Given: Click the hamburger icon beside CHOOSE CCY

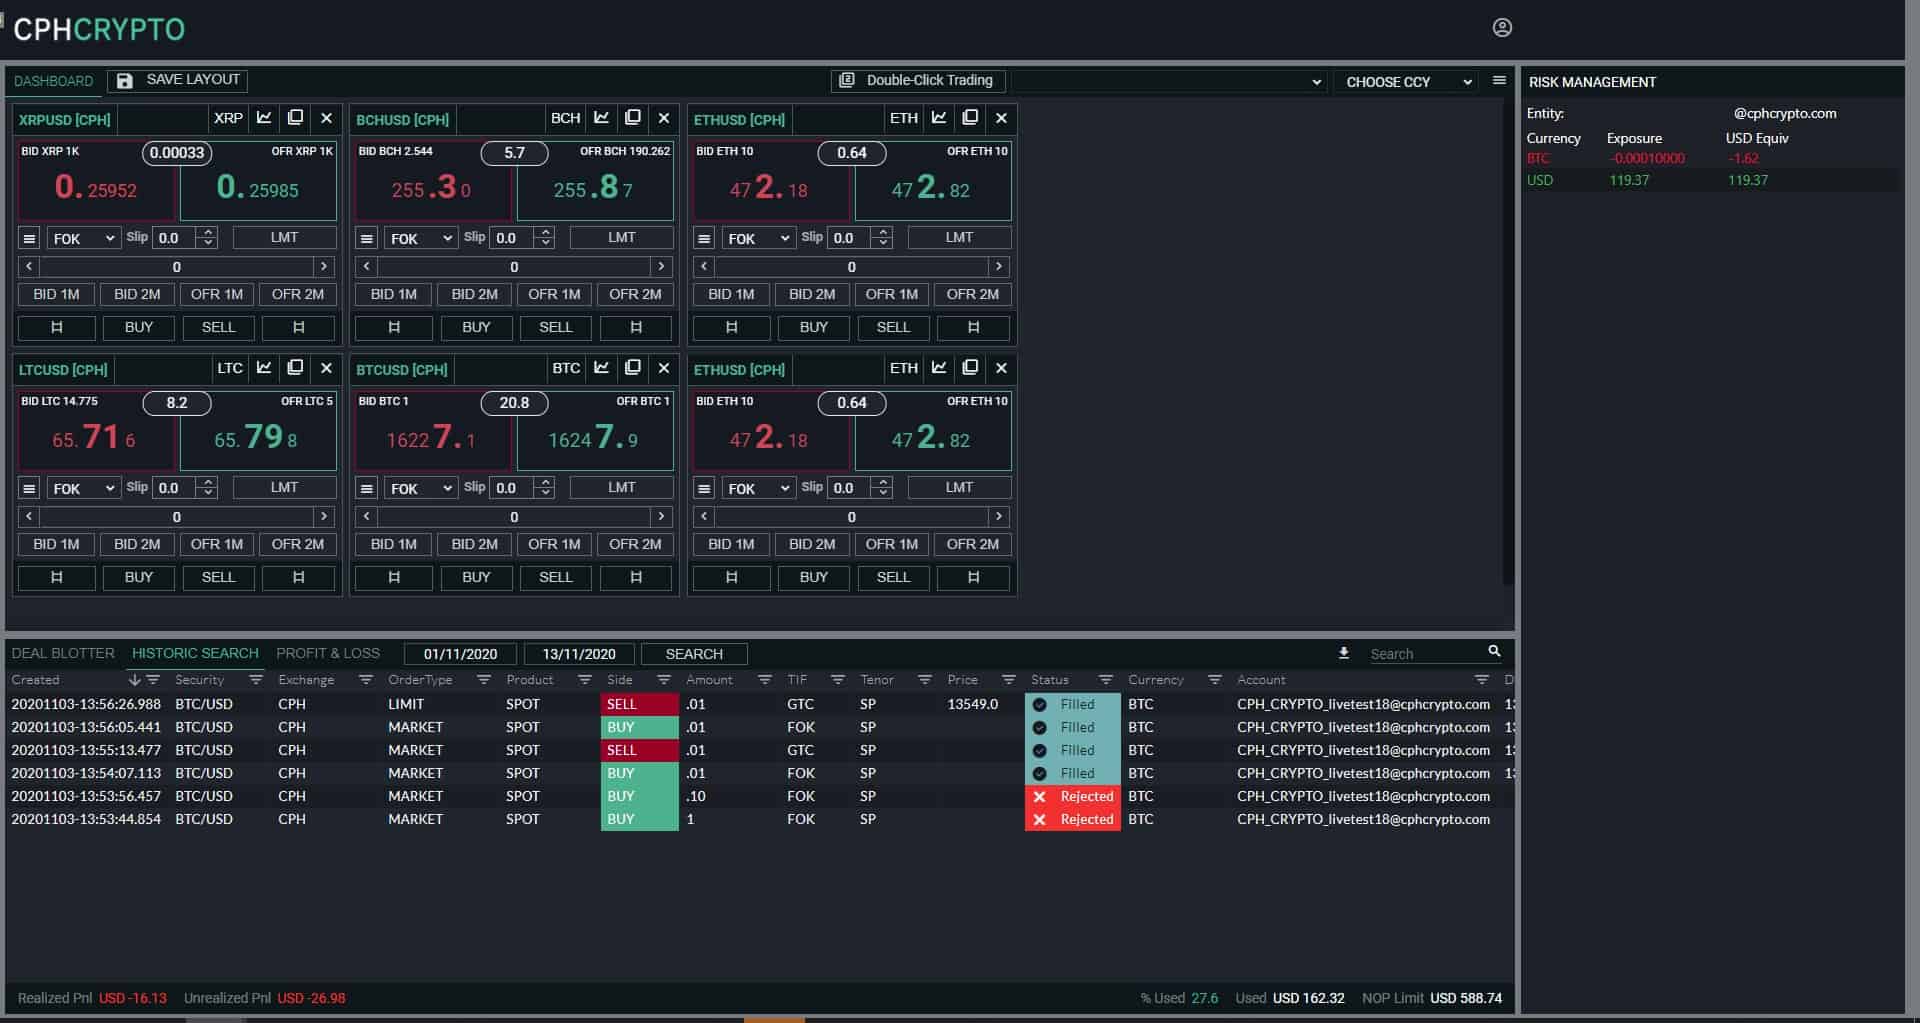Looking at the screenshot, I should tap(1497, 81).
